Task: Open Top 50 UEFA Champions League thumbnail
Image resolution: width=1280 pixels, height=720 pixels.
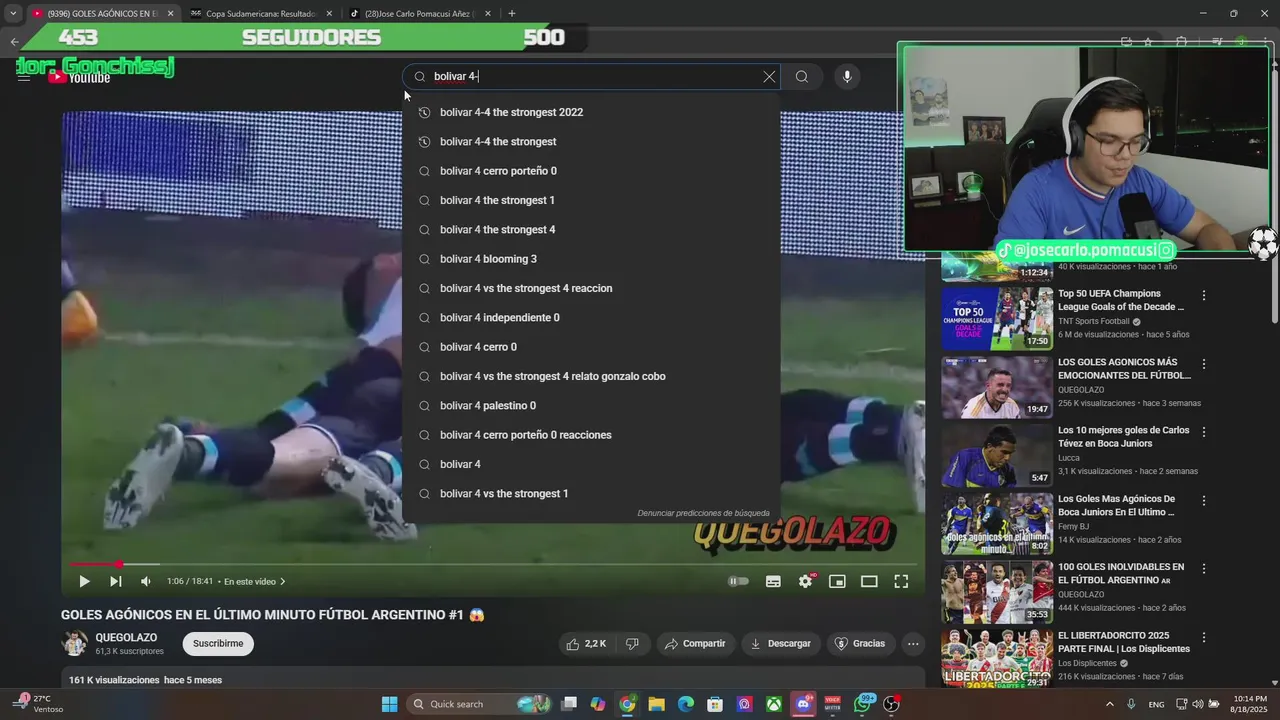Action: coord(996,319)
